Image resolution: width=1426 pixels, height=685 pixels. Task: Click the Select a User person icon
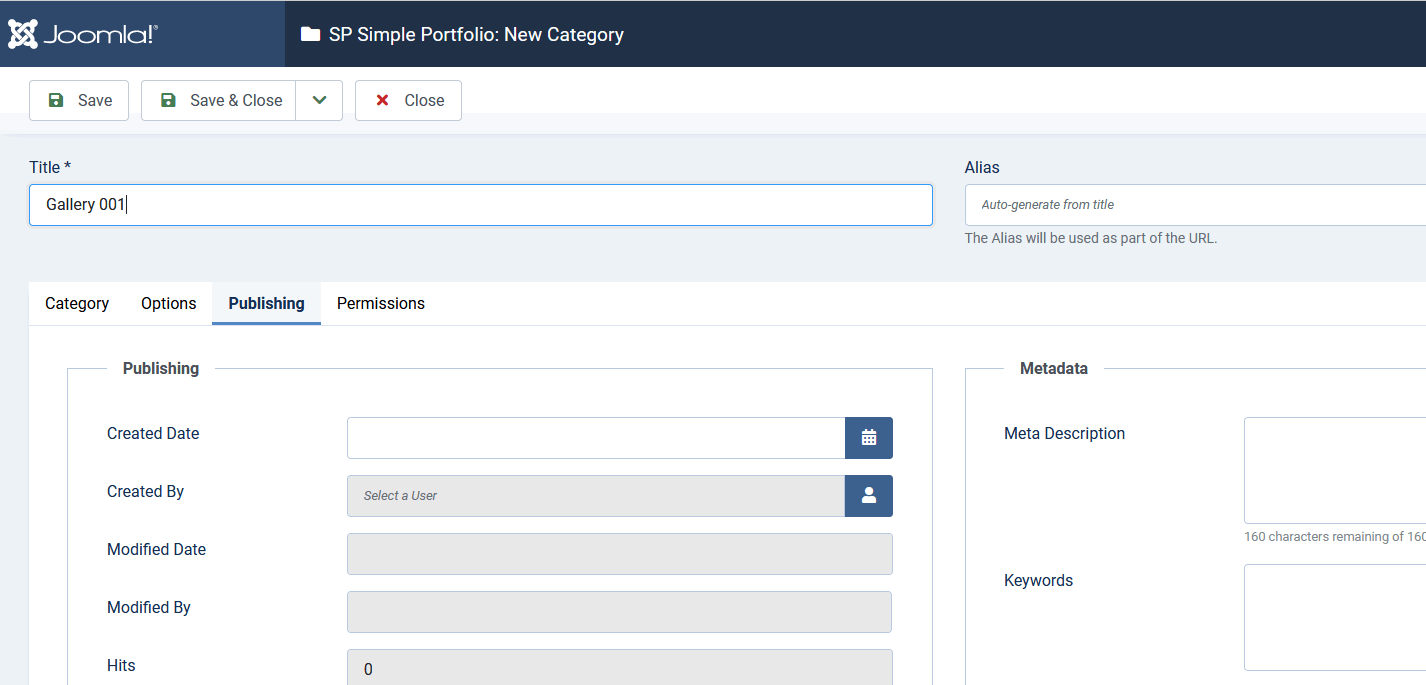point(868,496)
